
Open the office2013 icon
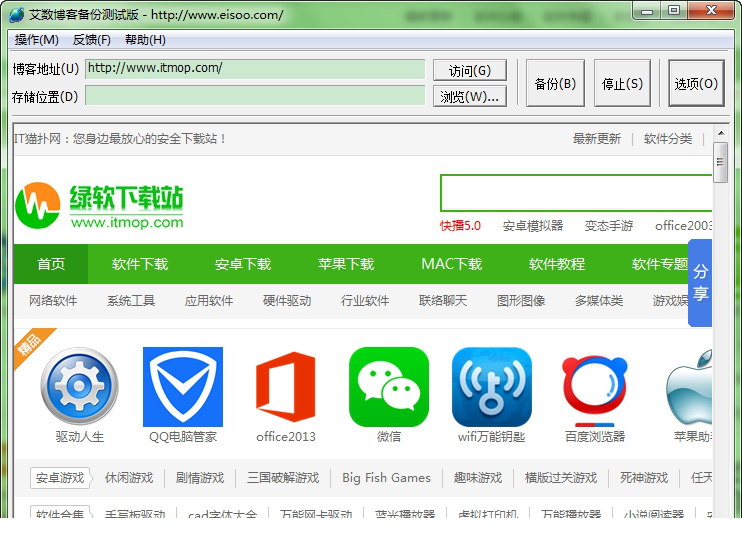coord(285,387)
